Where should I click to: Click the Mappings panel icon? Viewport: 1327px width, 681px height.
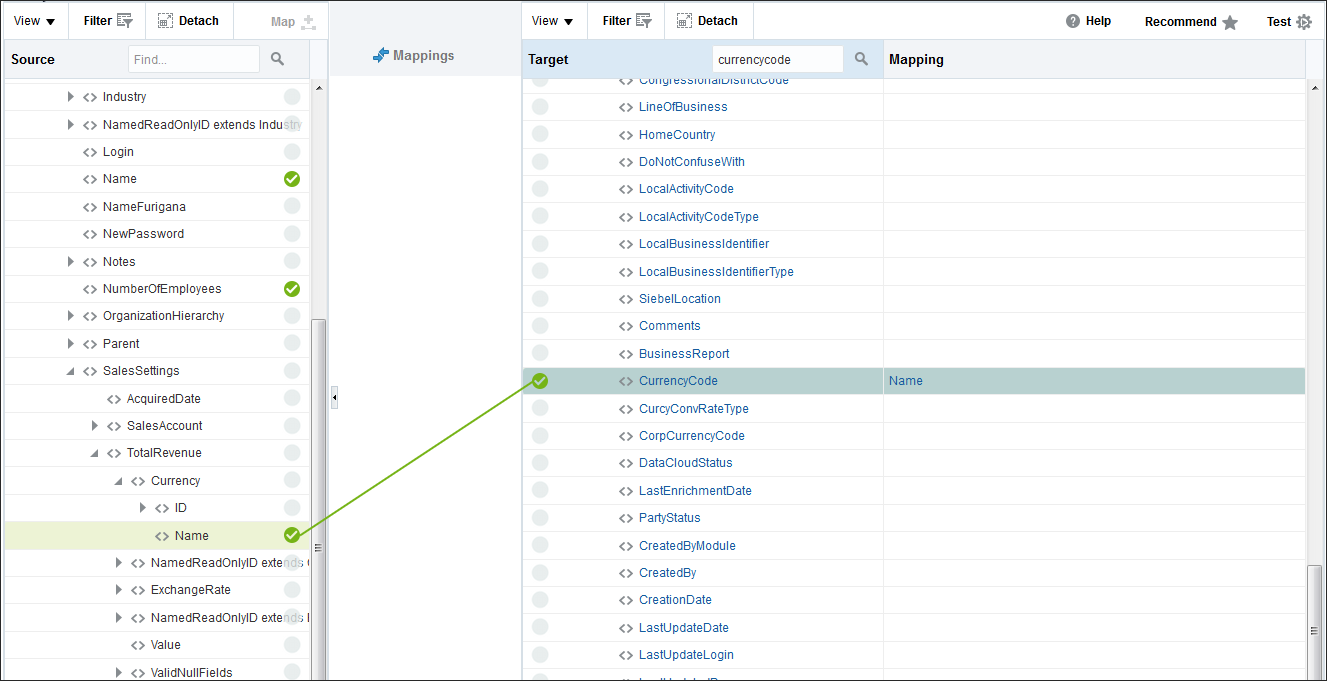381,55
